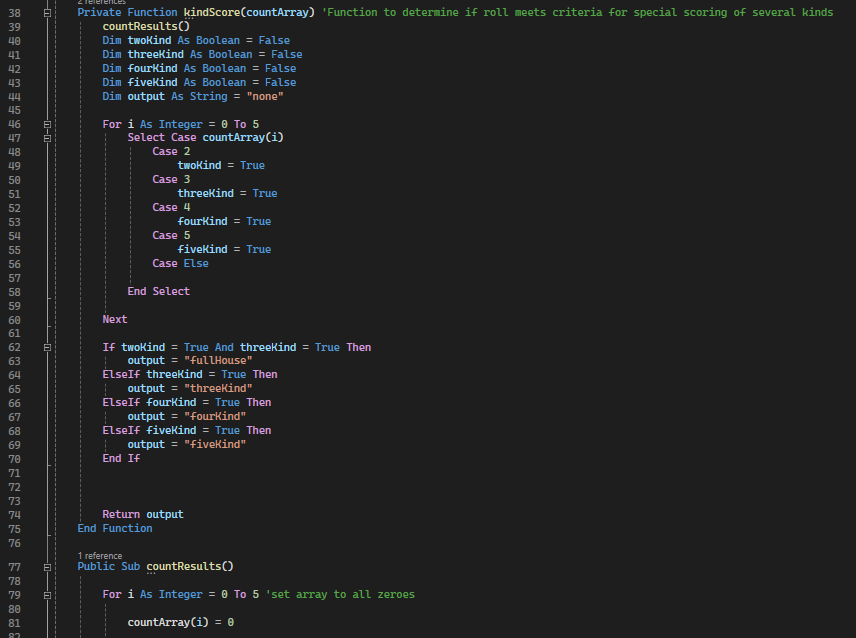Click the "fourKind" string literal on line 67

coord(215,416)
